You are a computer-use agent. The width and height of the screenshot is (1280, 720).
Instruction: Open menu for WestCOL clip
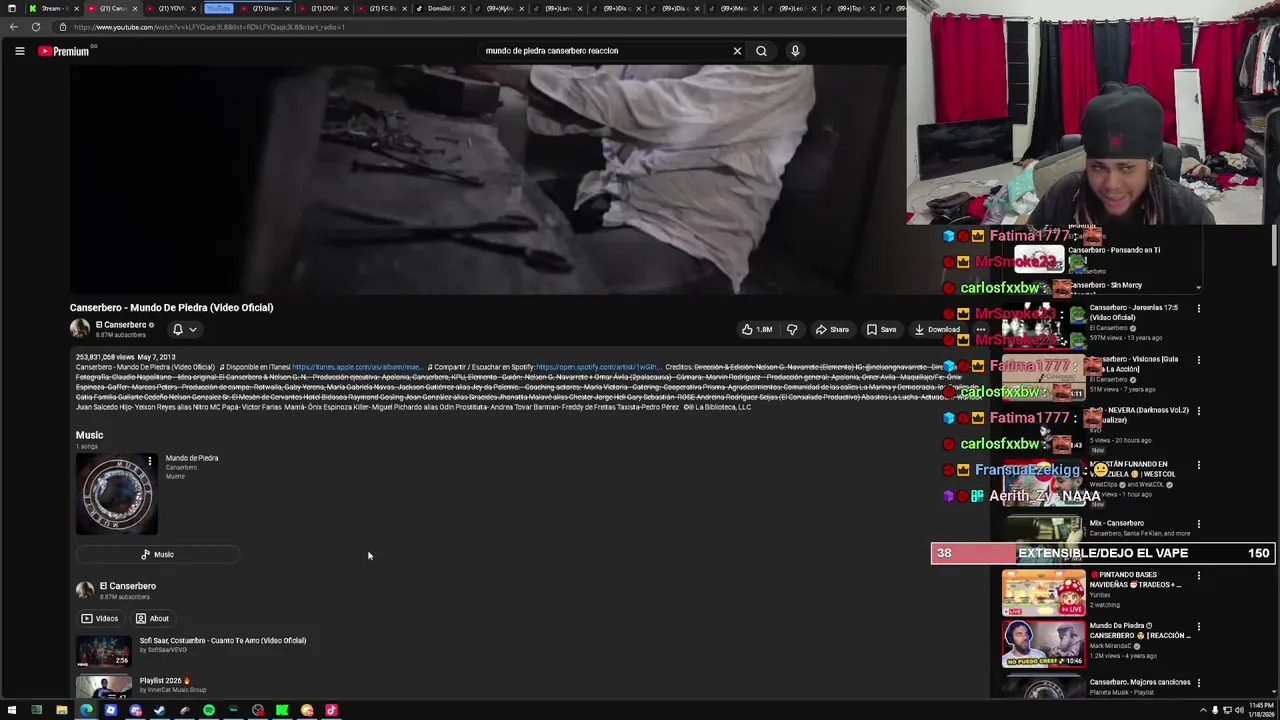tap(1199, 465)
